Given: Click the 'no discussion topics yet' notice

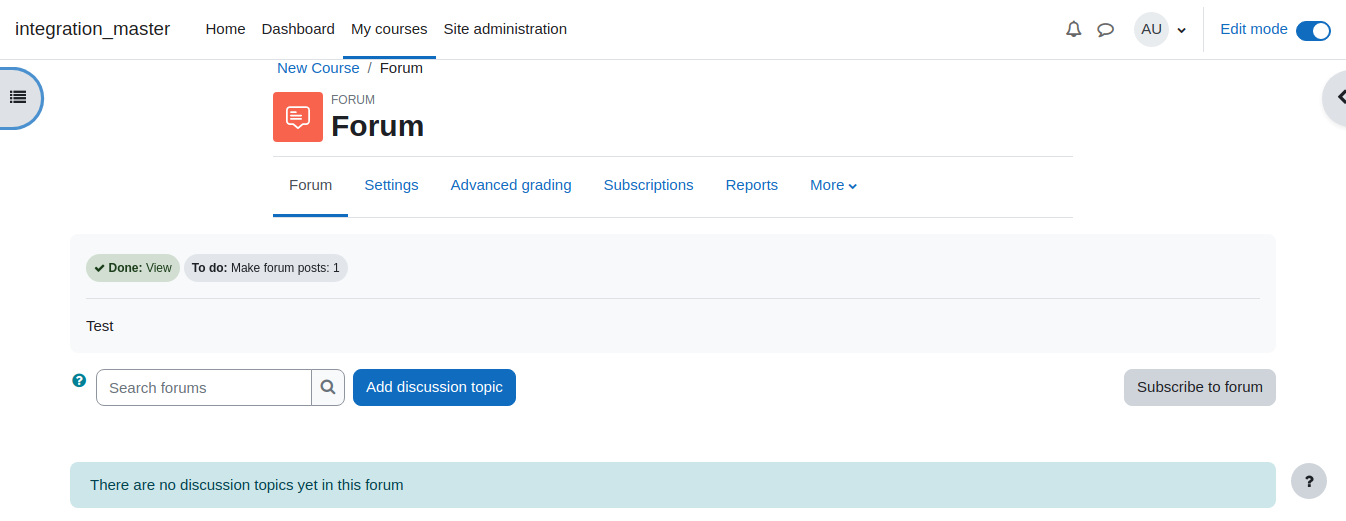Looking at the screenshot, I should pos(673,485).
